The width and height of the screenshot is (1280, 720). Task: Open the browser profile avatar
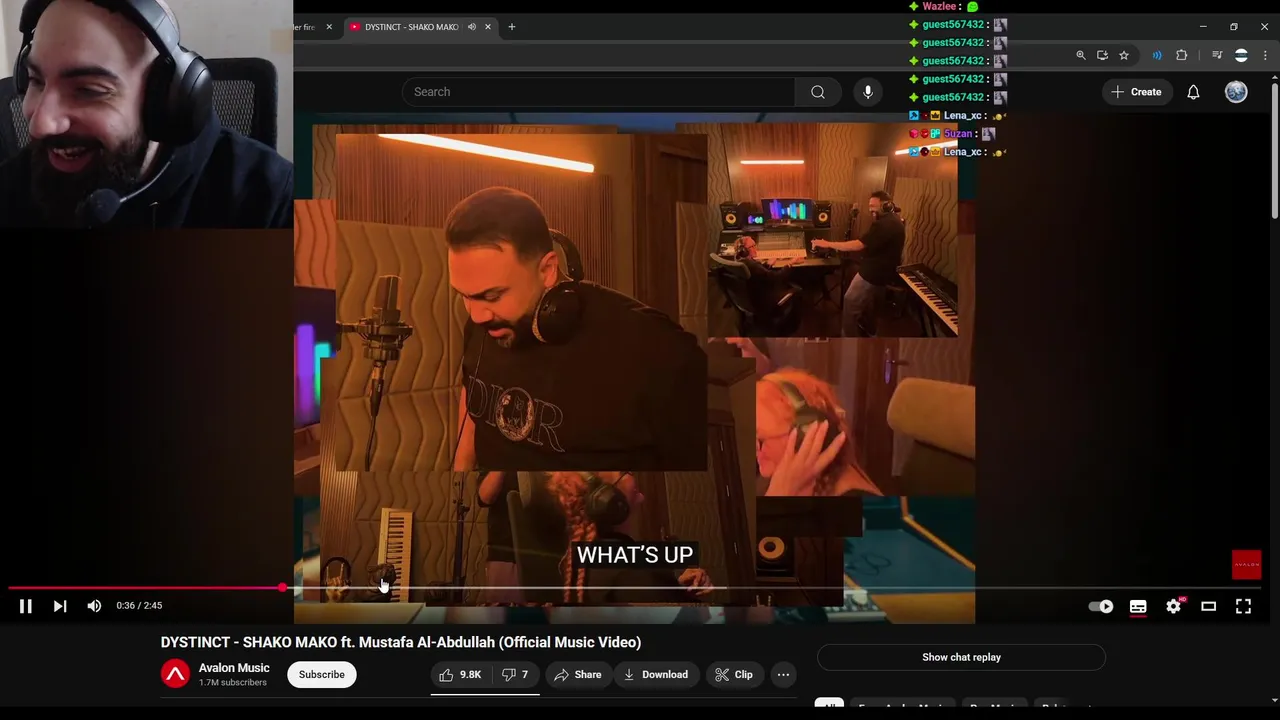pos(1241,55)
